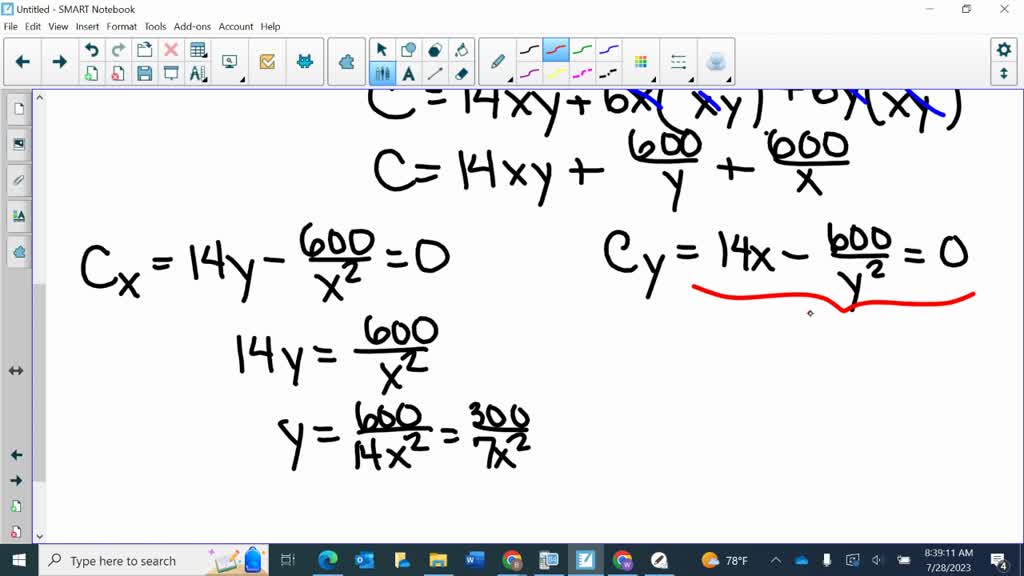Image resolution: width=1024 pixels, height=576 pixels.
Task: Delete the page from the sidebar
Action: click(16, 532)
